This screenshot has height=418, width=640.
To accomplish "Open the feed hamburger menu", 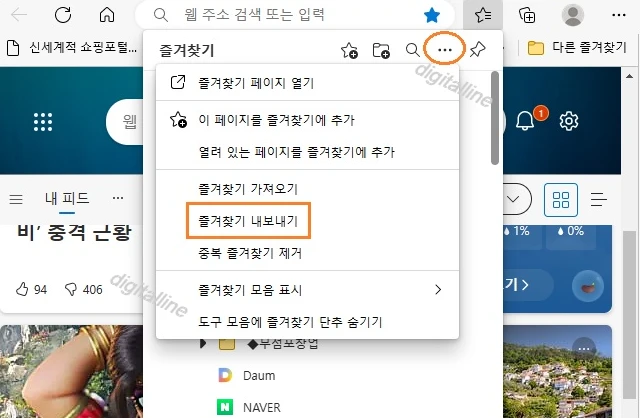I will pyautogui.click(x=16, y=199).
